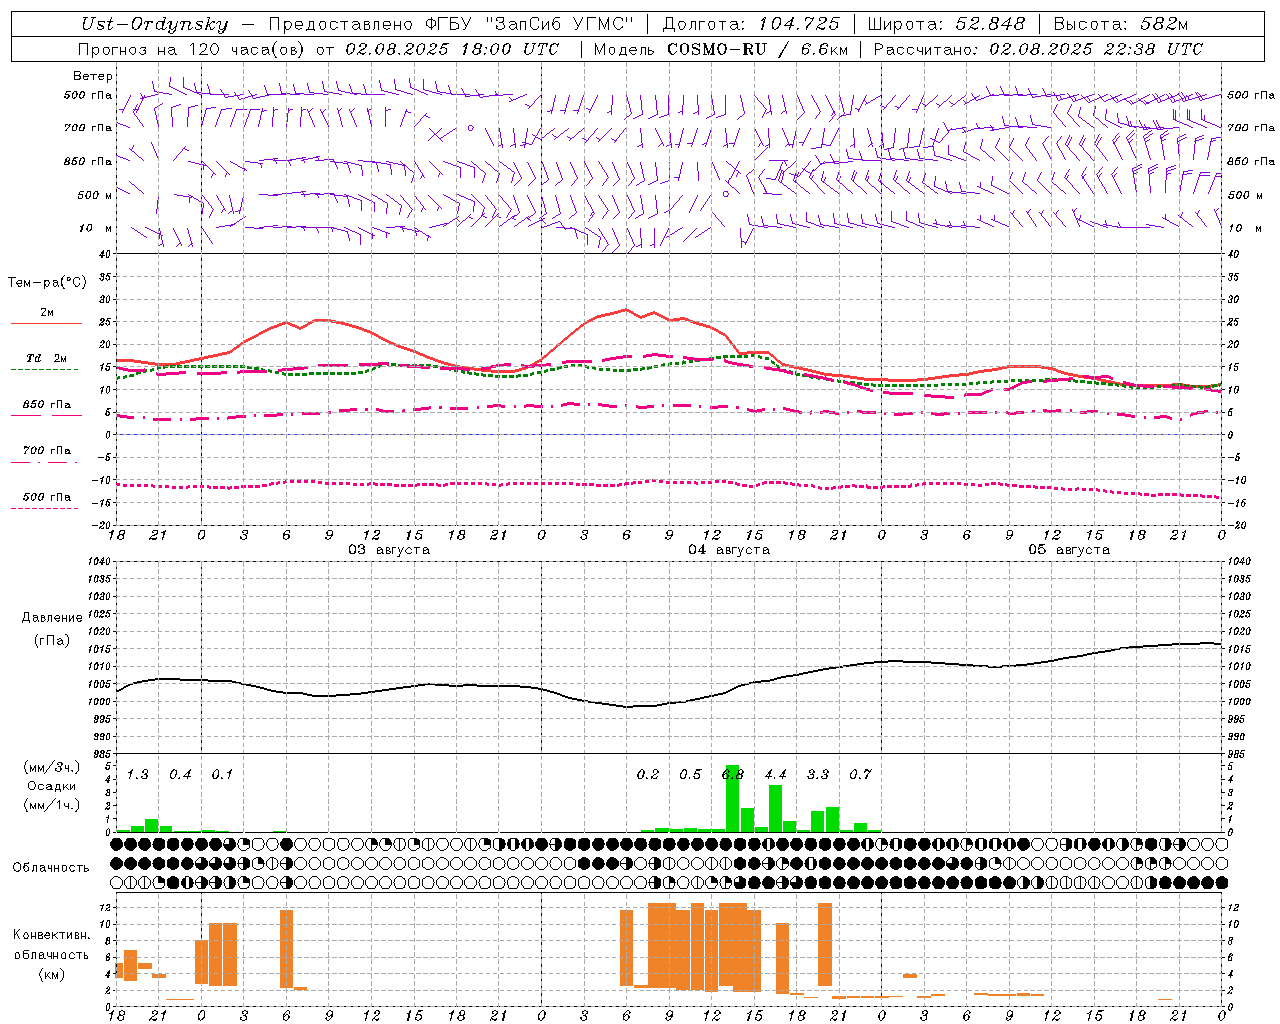The image size is (1280, 1024).
Task: Click the "04 августа" date label
Action: click(x=729, y=550)
